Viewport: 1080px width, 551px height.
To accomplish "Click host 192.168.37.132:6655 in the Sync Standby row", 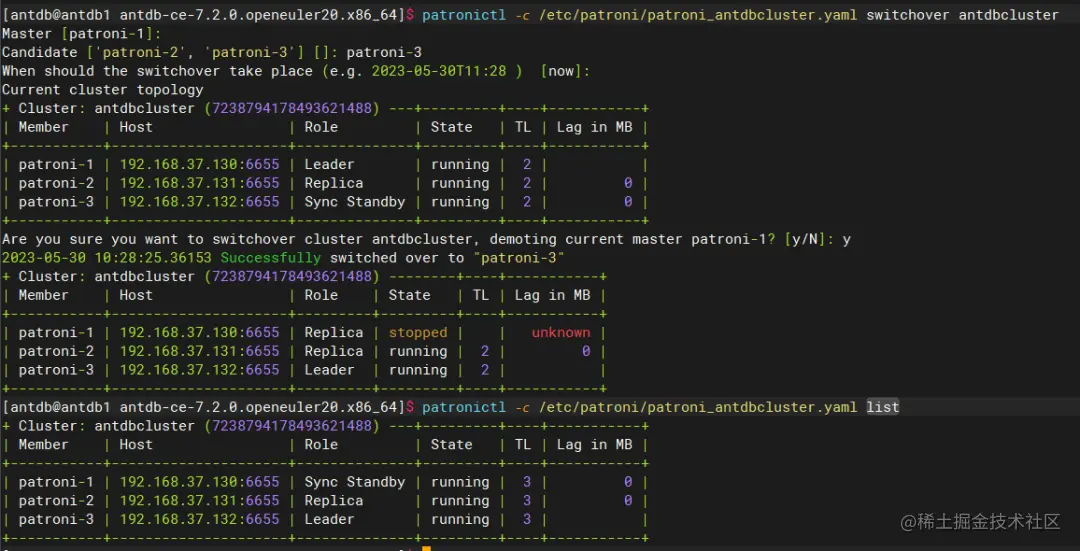I will [x=200, y=202].
